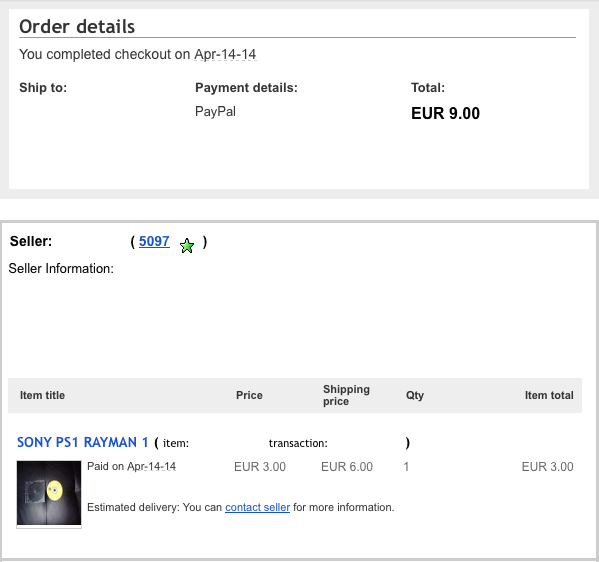599x562 pixels.
Task: Click the checkout date Apr-14-14
Action: (x=225, y=54)
